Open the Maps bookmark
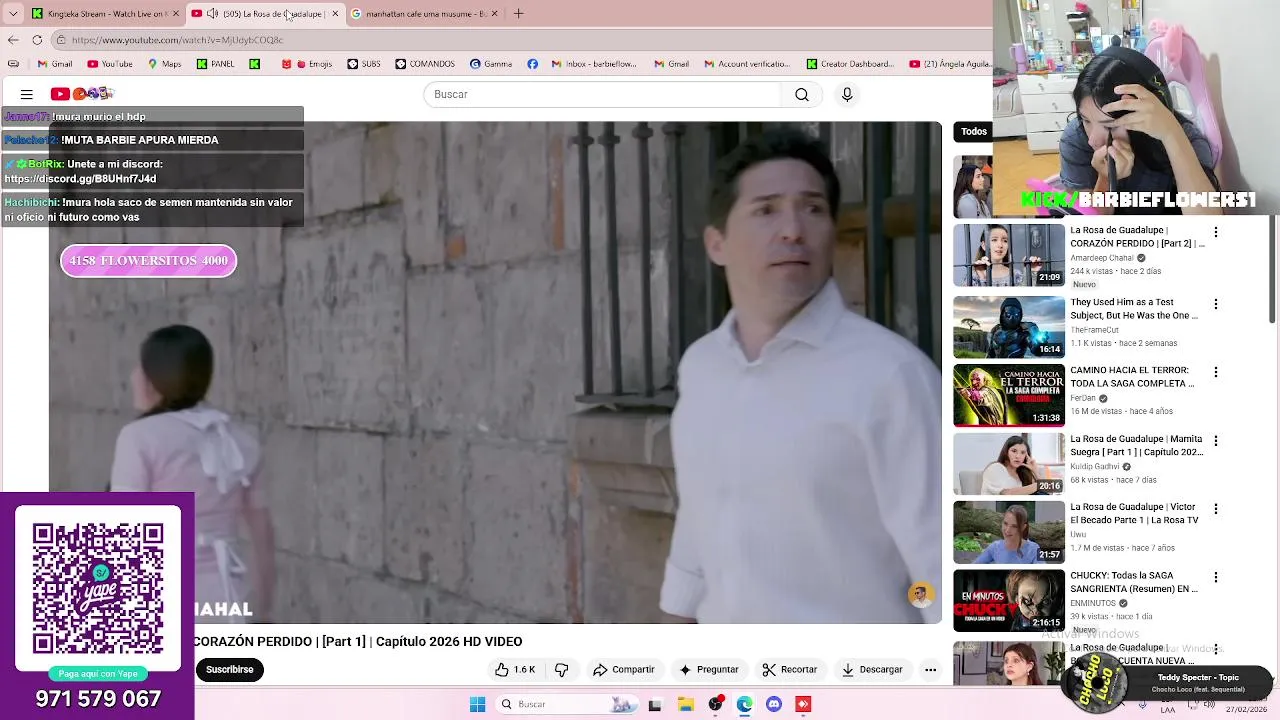1280x720 pixels. point(164,64)
